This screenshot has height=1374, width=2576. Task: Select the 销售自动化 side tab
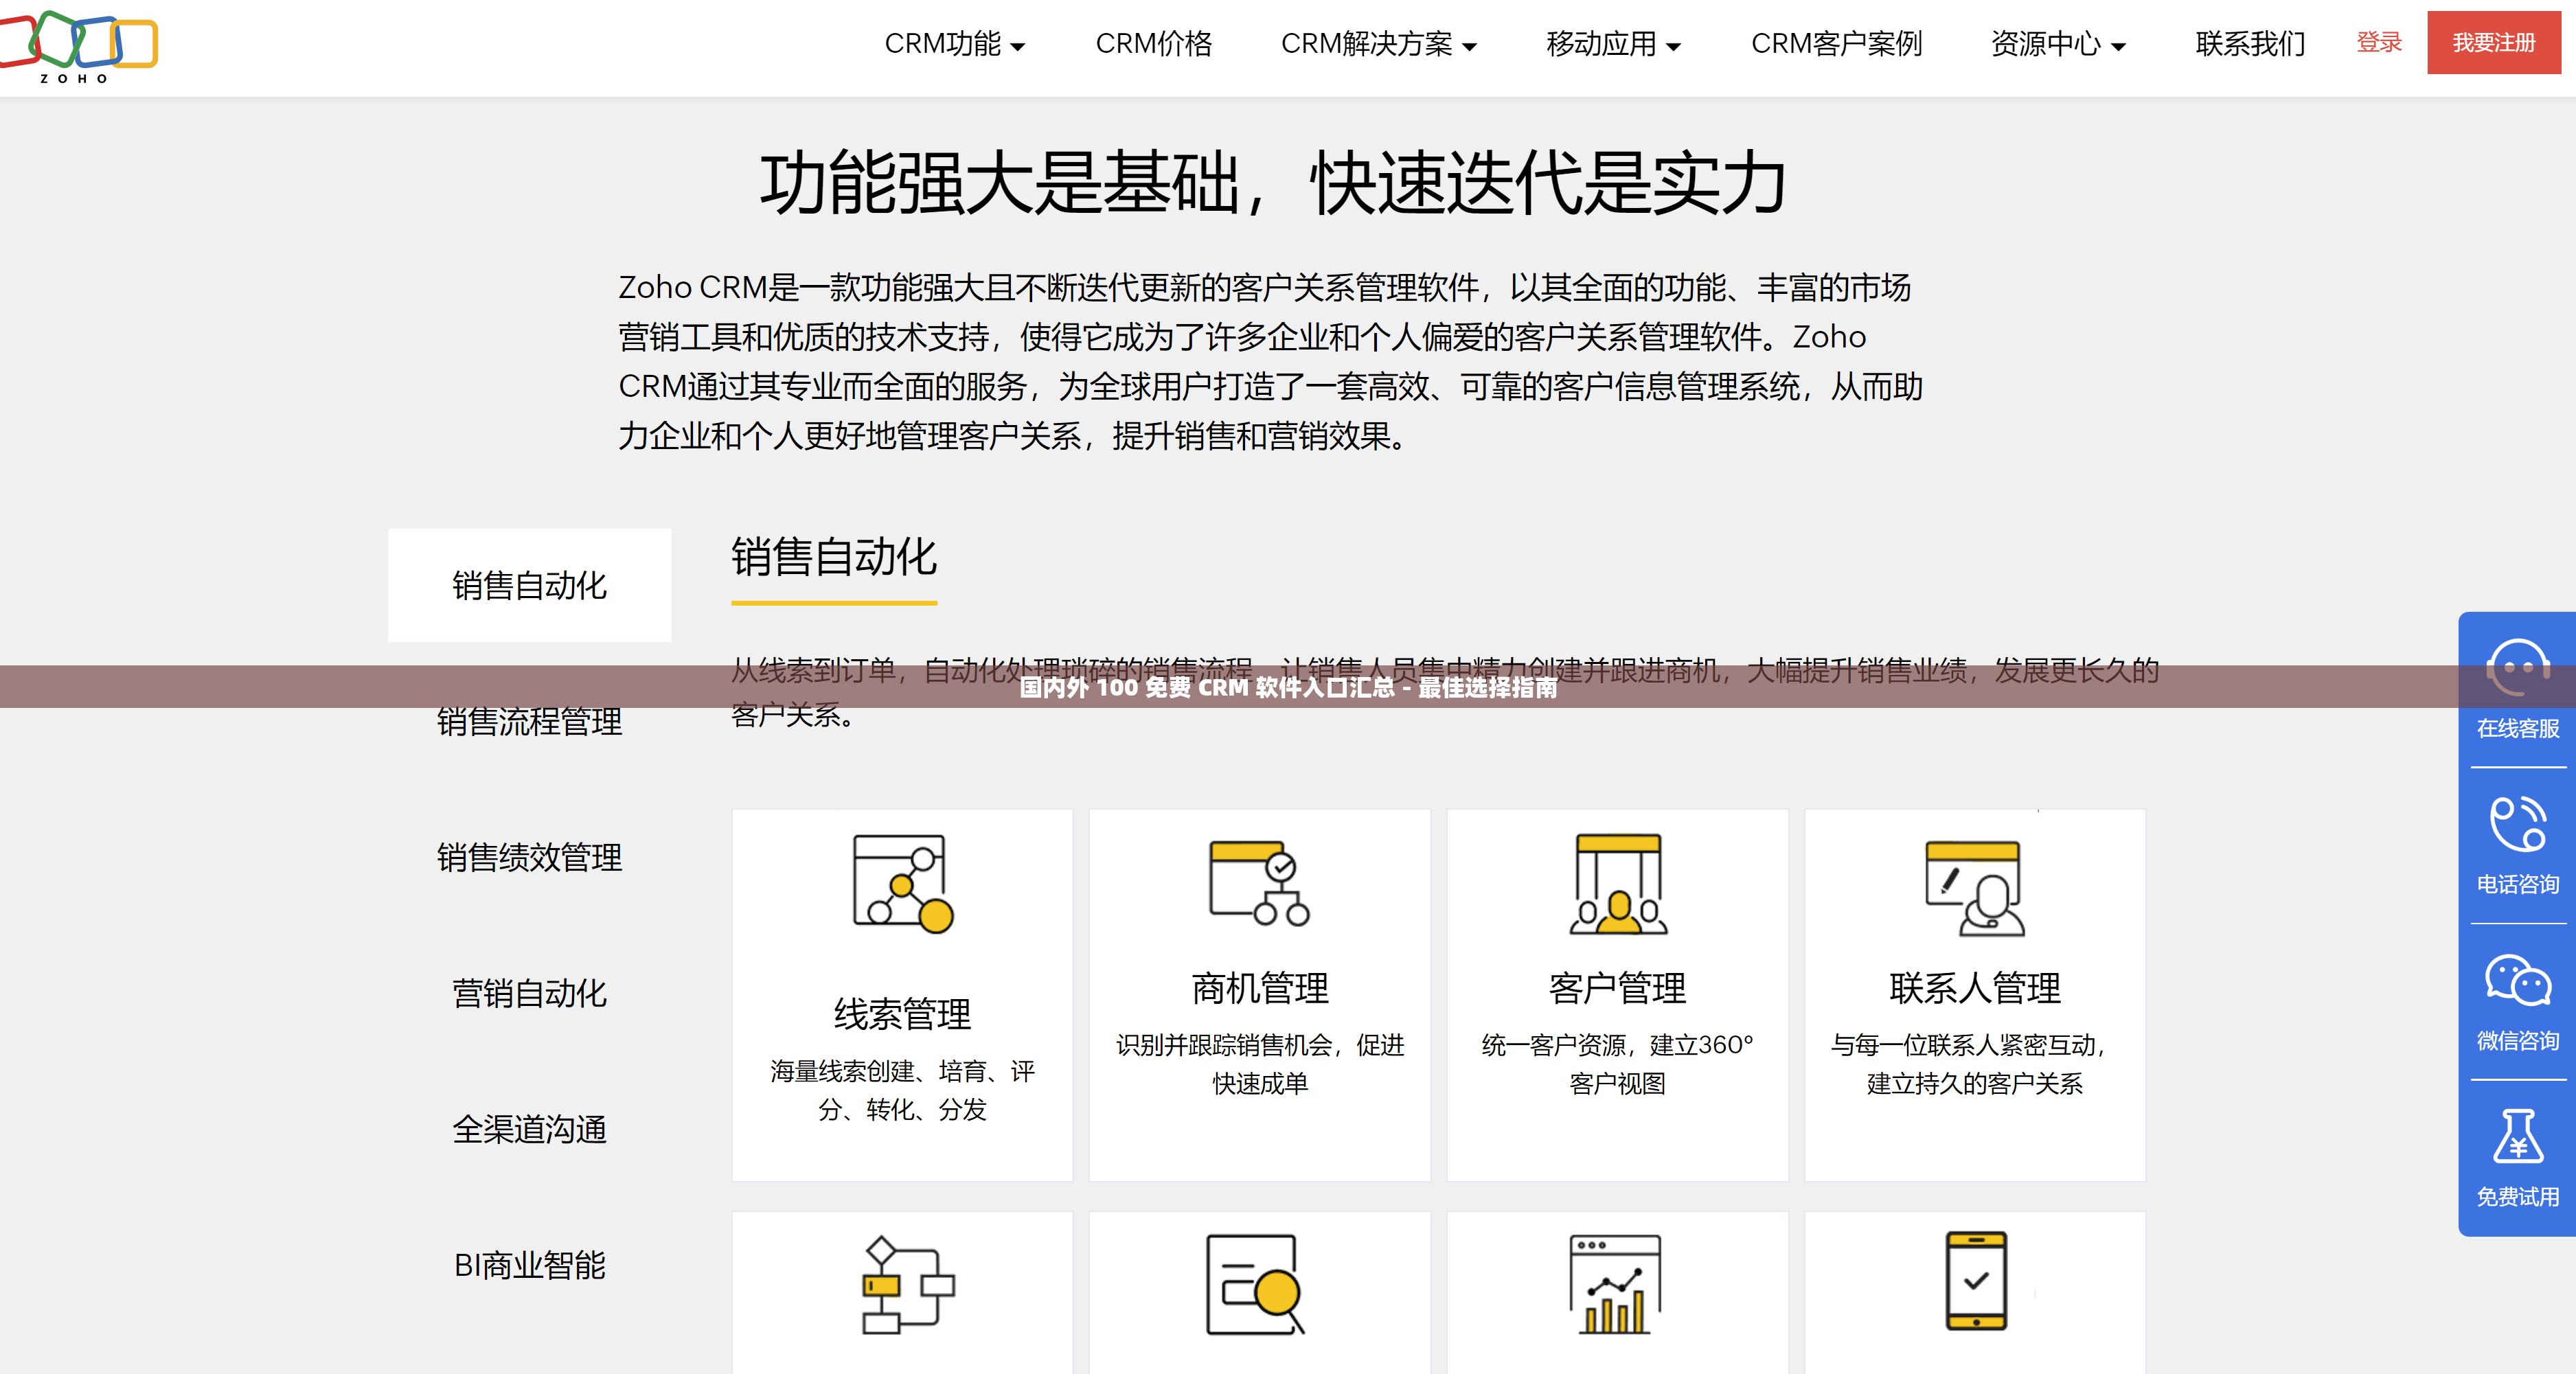click(529, 585)
